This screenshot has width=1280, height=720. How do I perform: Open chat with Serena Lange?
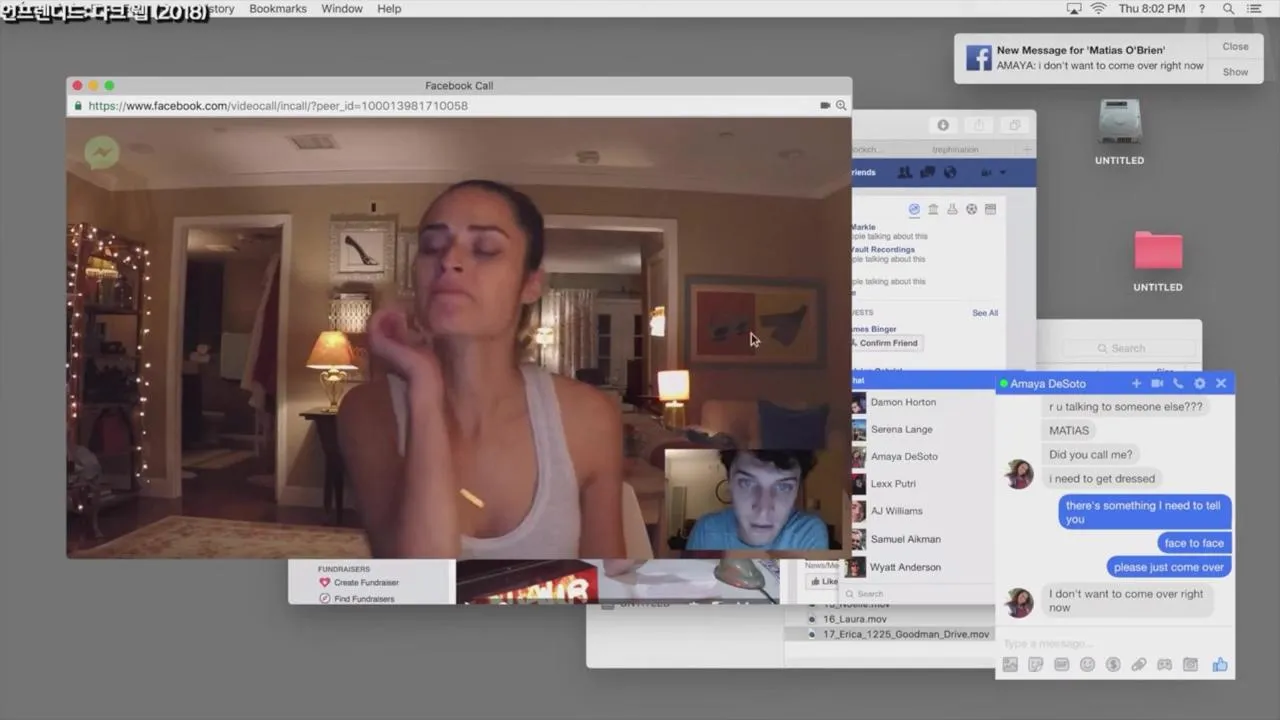pos(901,429)
